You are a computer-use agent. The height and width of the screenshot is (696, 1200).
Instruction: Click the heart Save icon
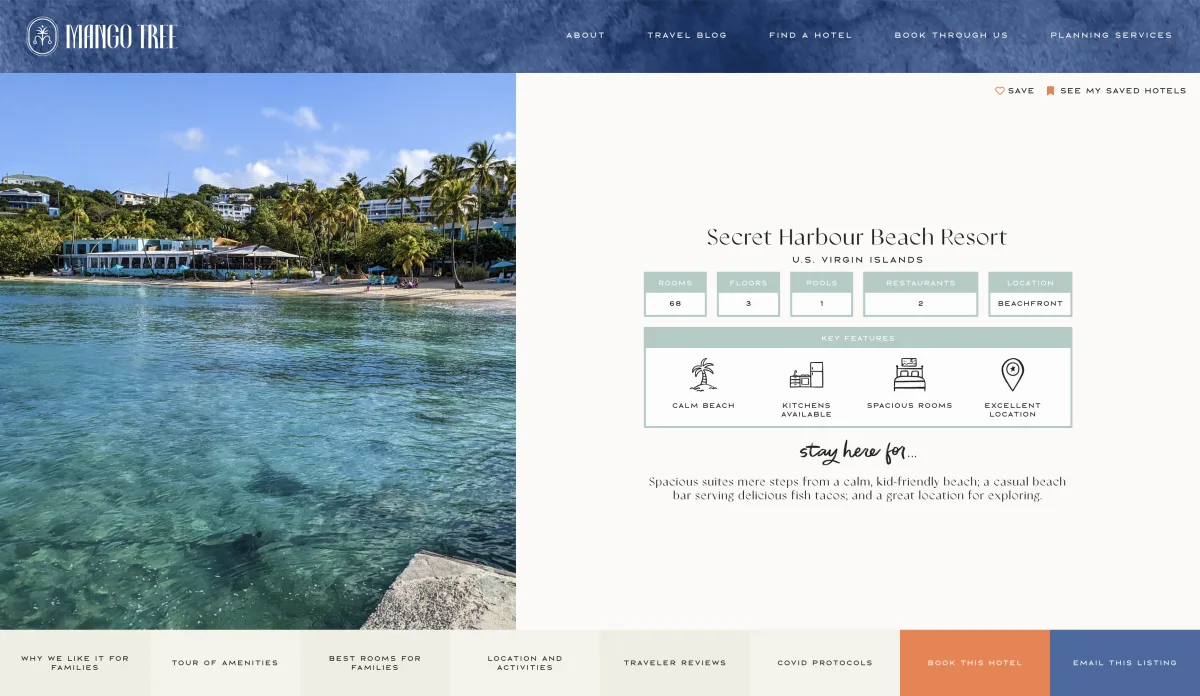[1000, 91]
